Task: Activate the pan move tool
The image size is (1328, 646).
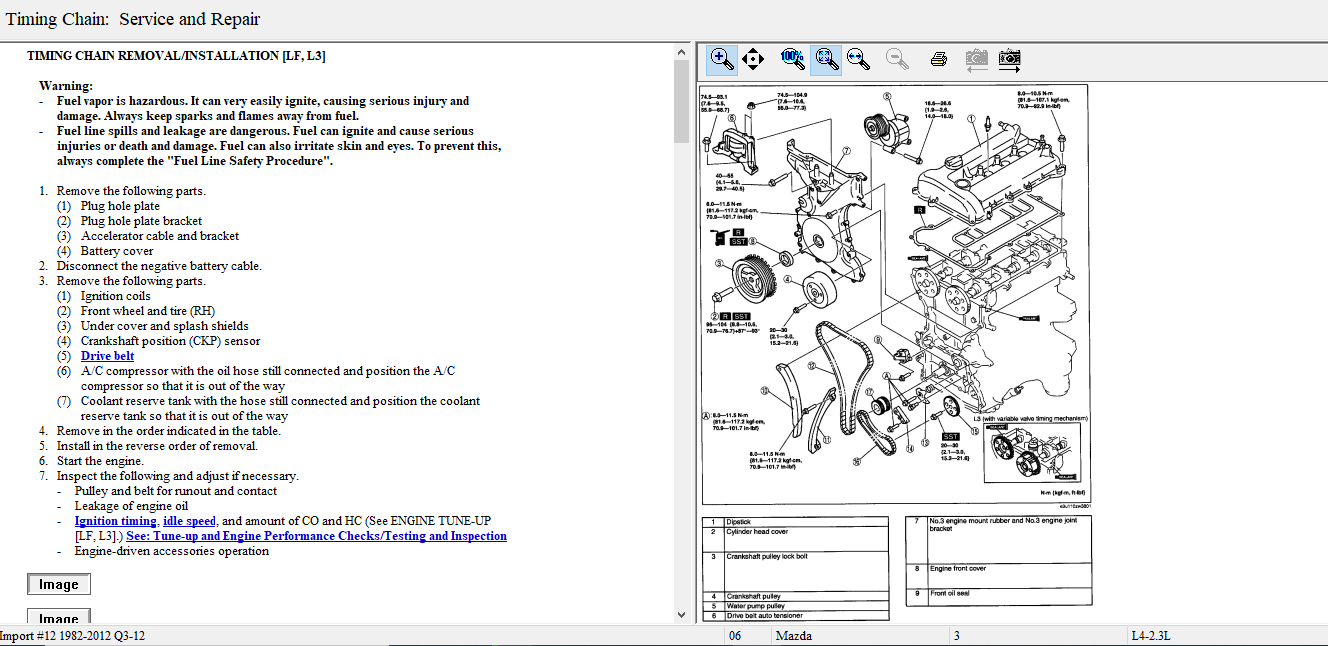Action: point(754,59)
